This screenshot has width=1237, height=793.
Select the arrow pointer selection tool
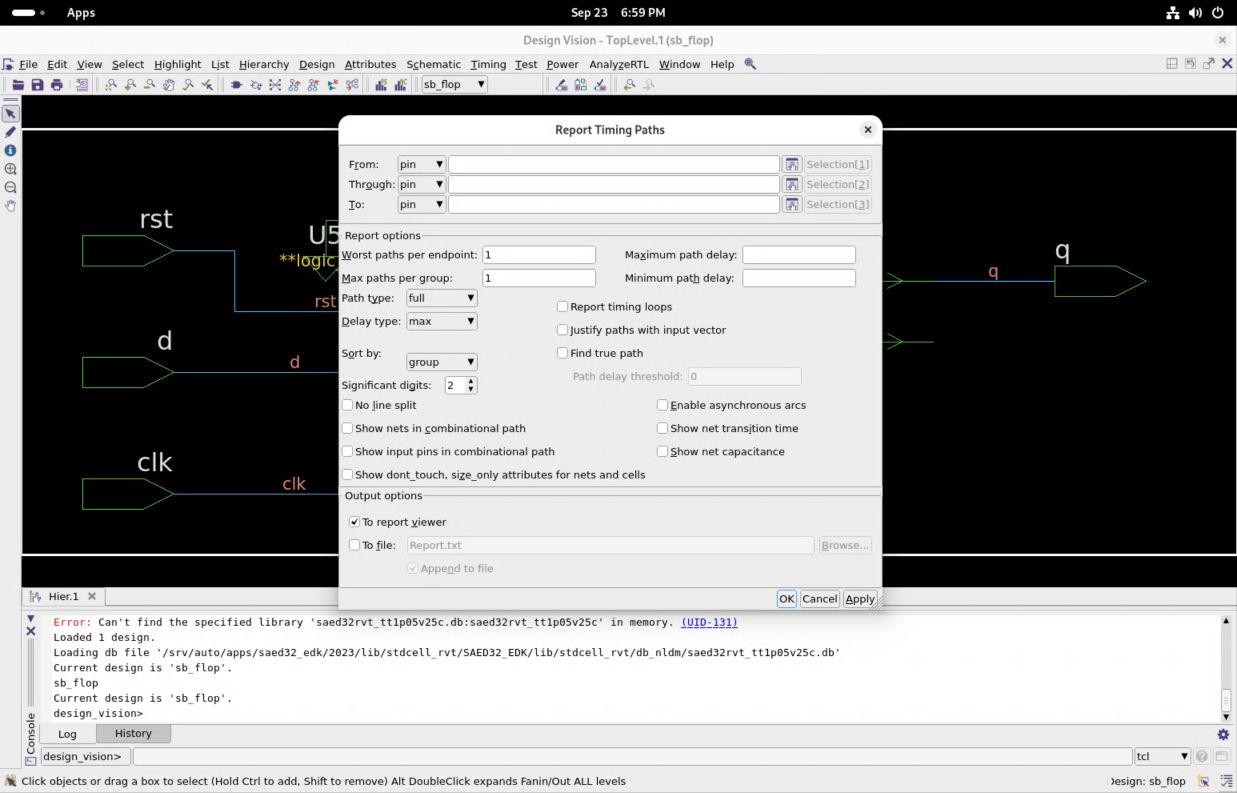point(11,113)
